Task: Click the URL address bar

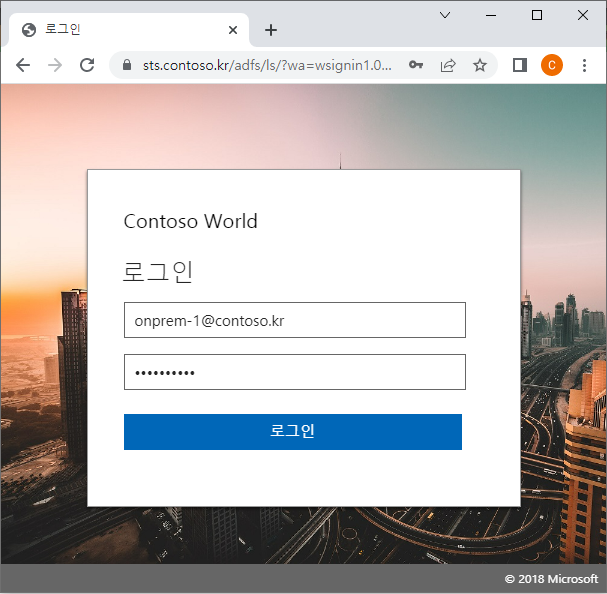Action: pos(267,65)
